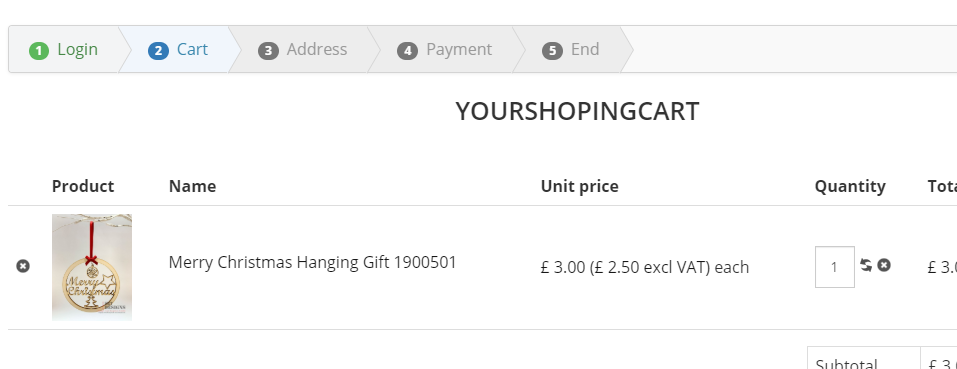The image size is (957, 369).
Task: Click the gray number 4 step badge
Action: [x=407, y=51]
